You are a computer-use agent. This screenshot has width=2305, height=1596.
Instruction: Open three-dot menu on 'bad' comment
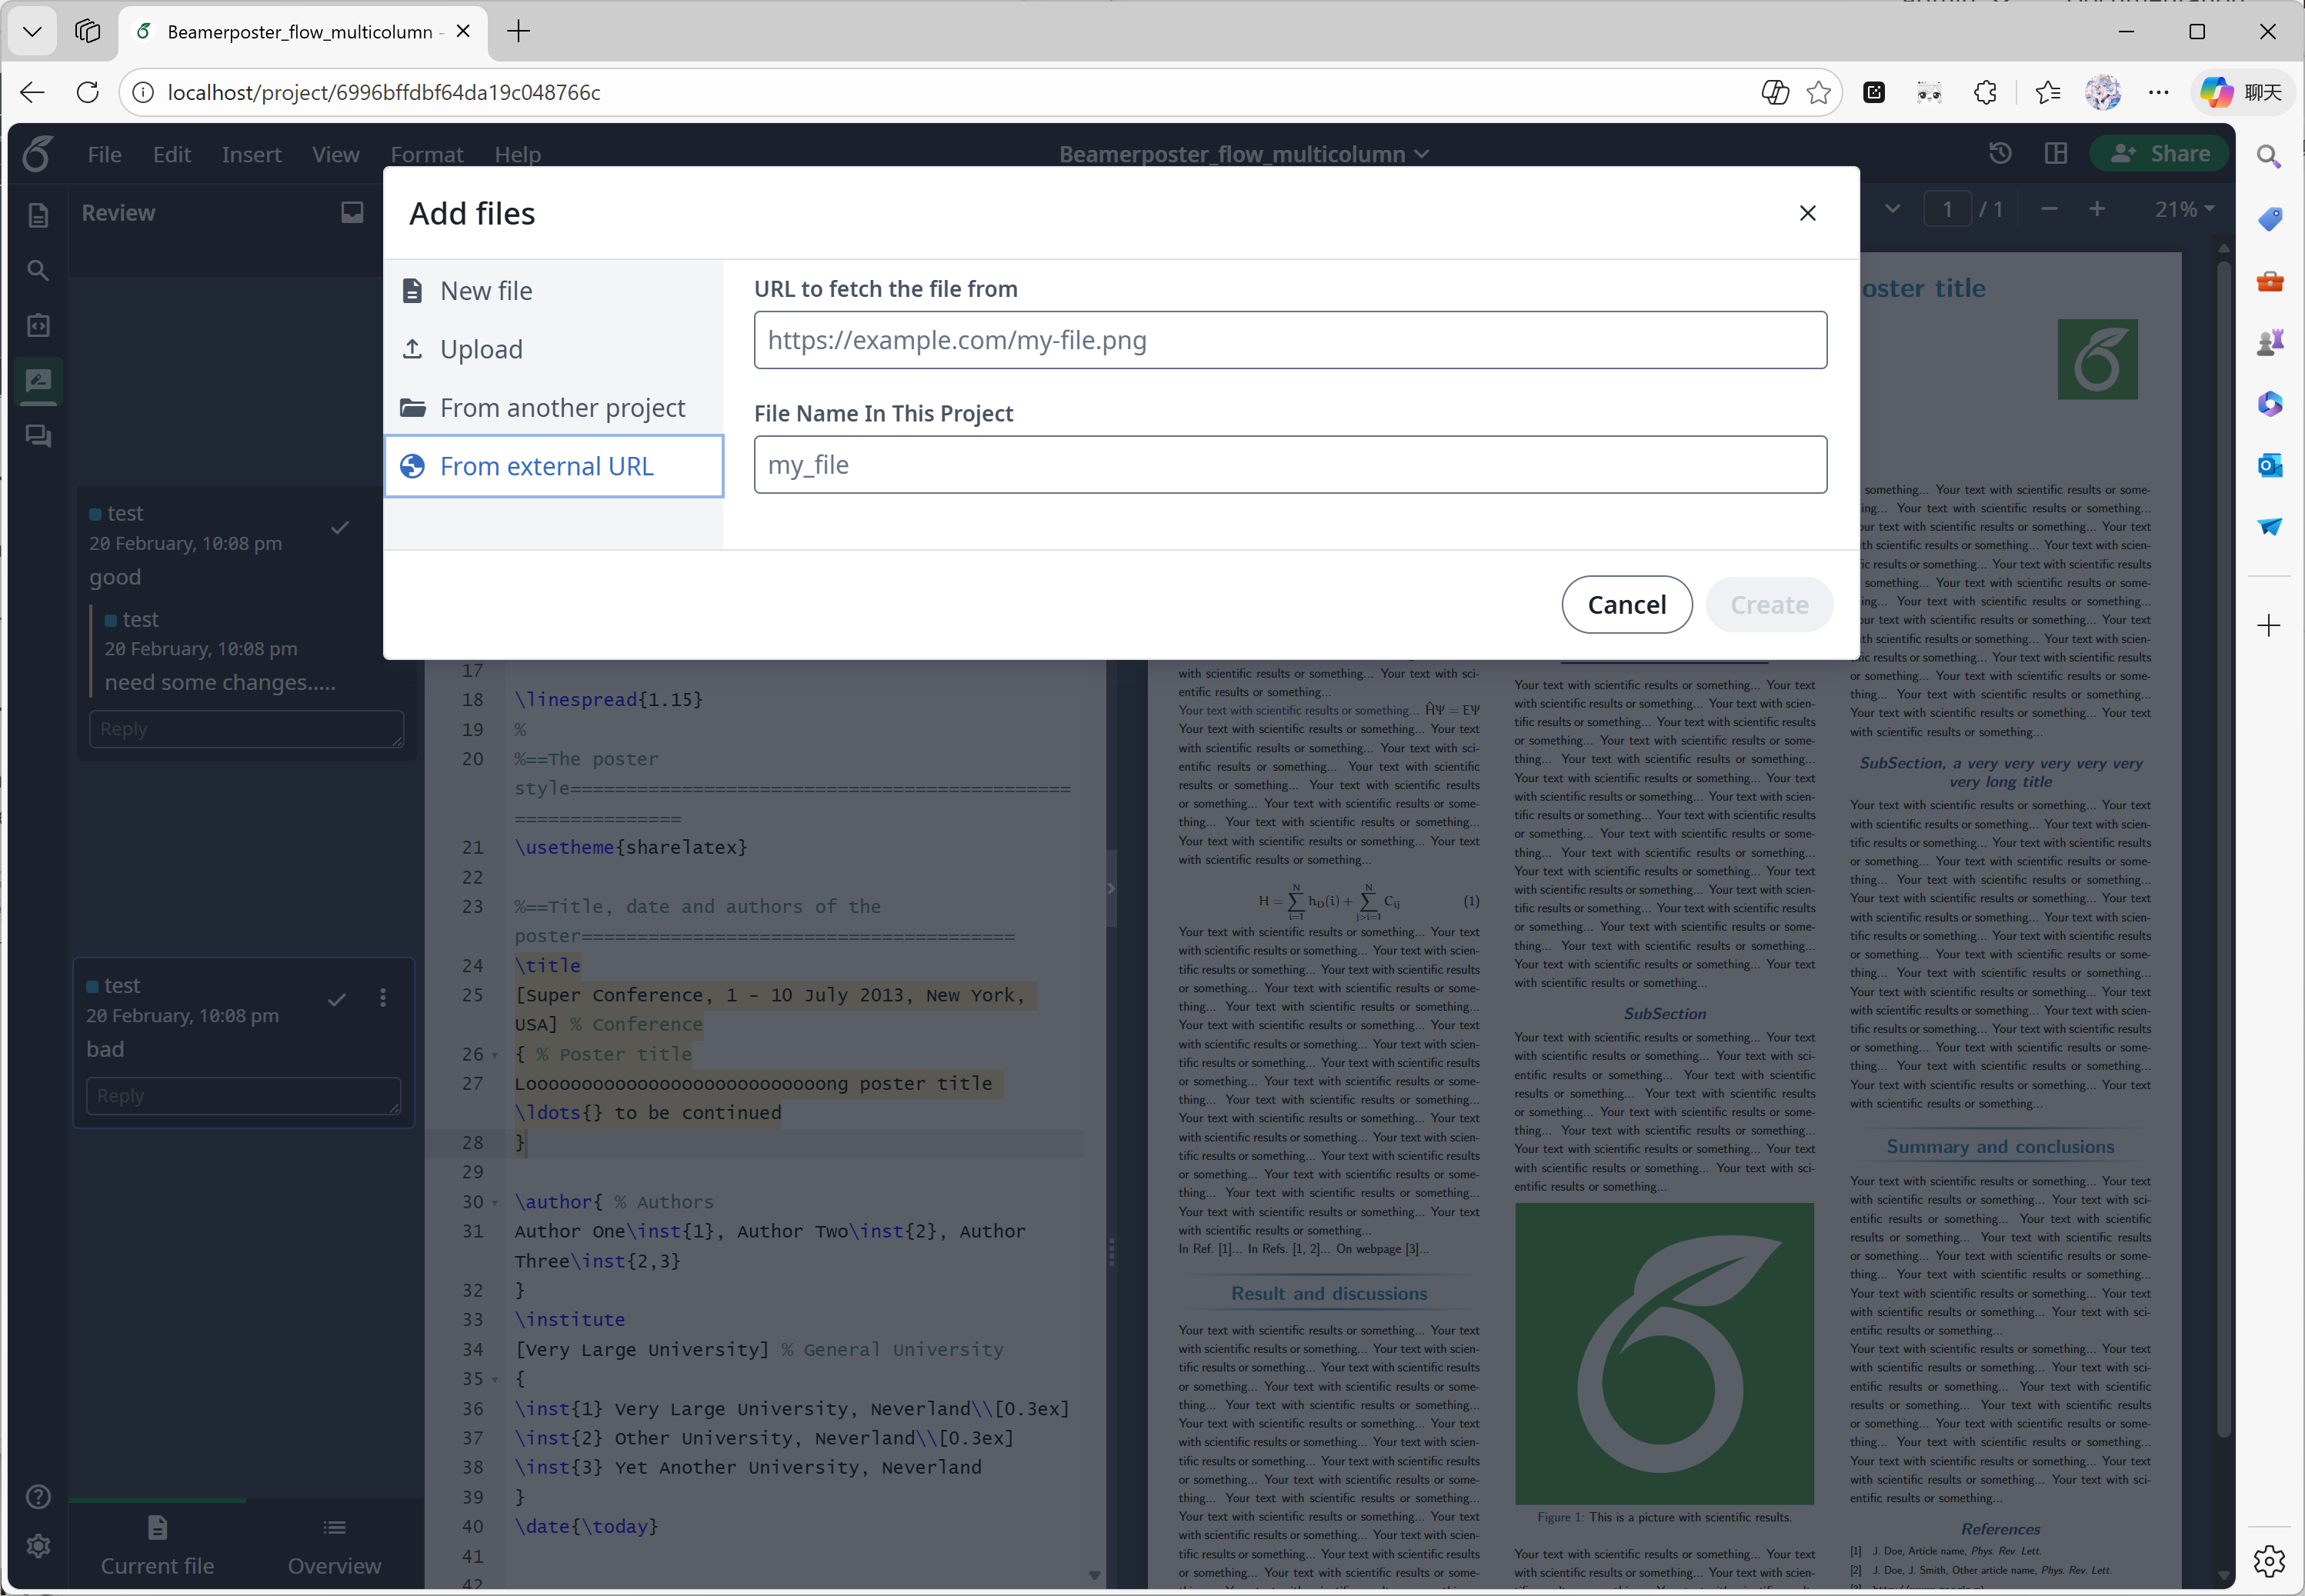tap(383, 998)
